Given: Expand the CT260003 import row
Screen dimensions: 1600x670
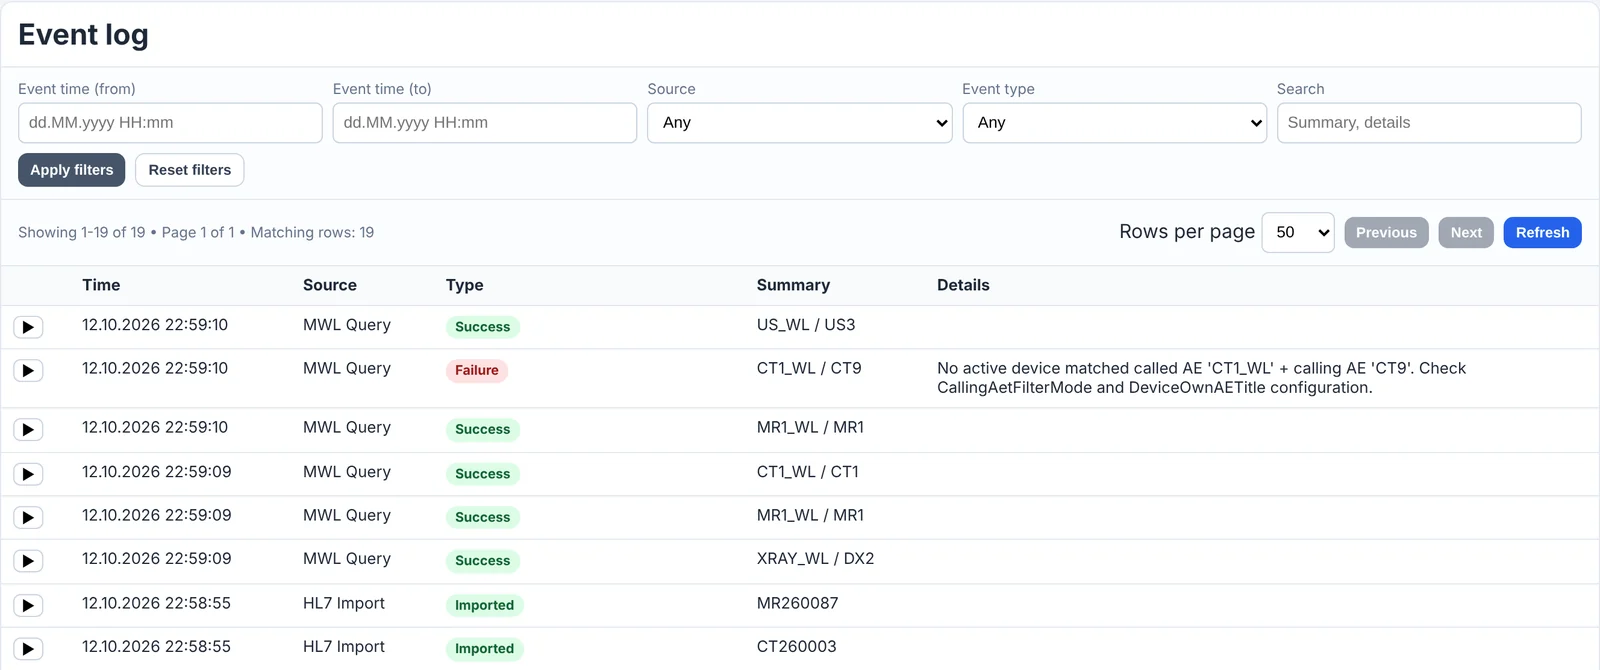Looking at the screenshot, I should click(x=28, y=649).
